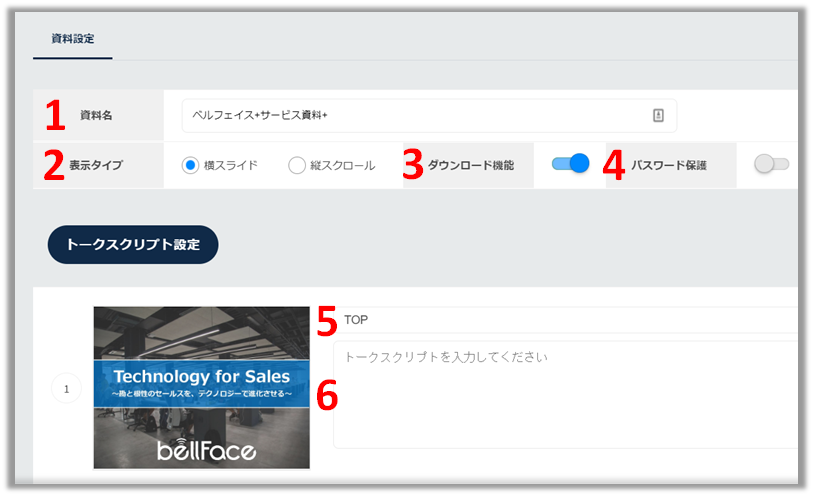Click the 資料名 label
Screen dimensions: 813x496
(96, 115)
